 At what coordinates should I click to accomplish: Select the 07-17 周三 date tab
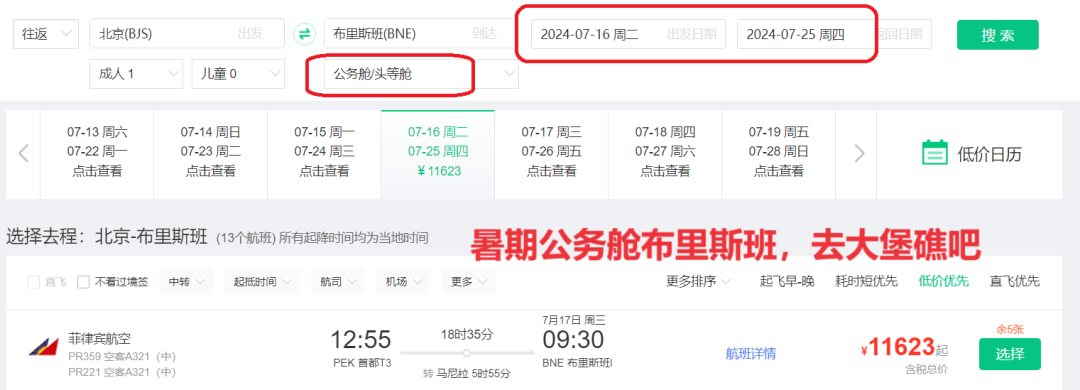pos(552,153)
